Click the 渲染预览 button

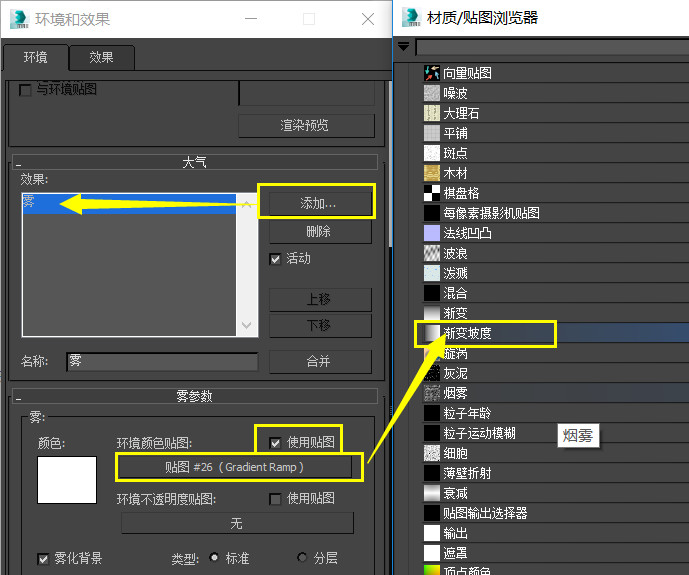[x=306, y=126]
